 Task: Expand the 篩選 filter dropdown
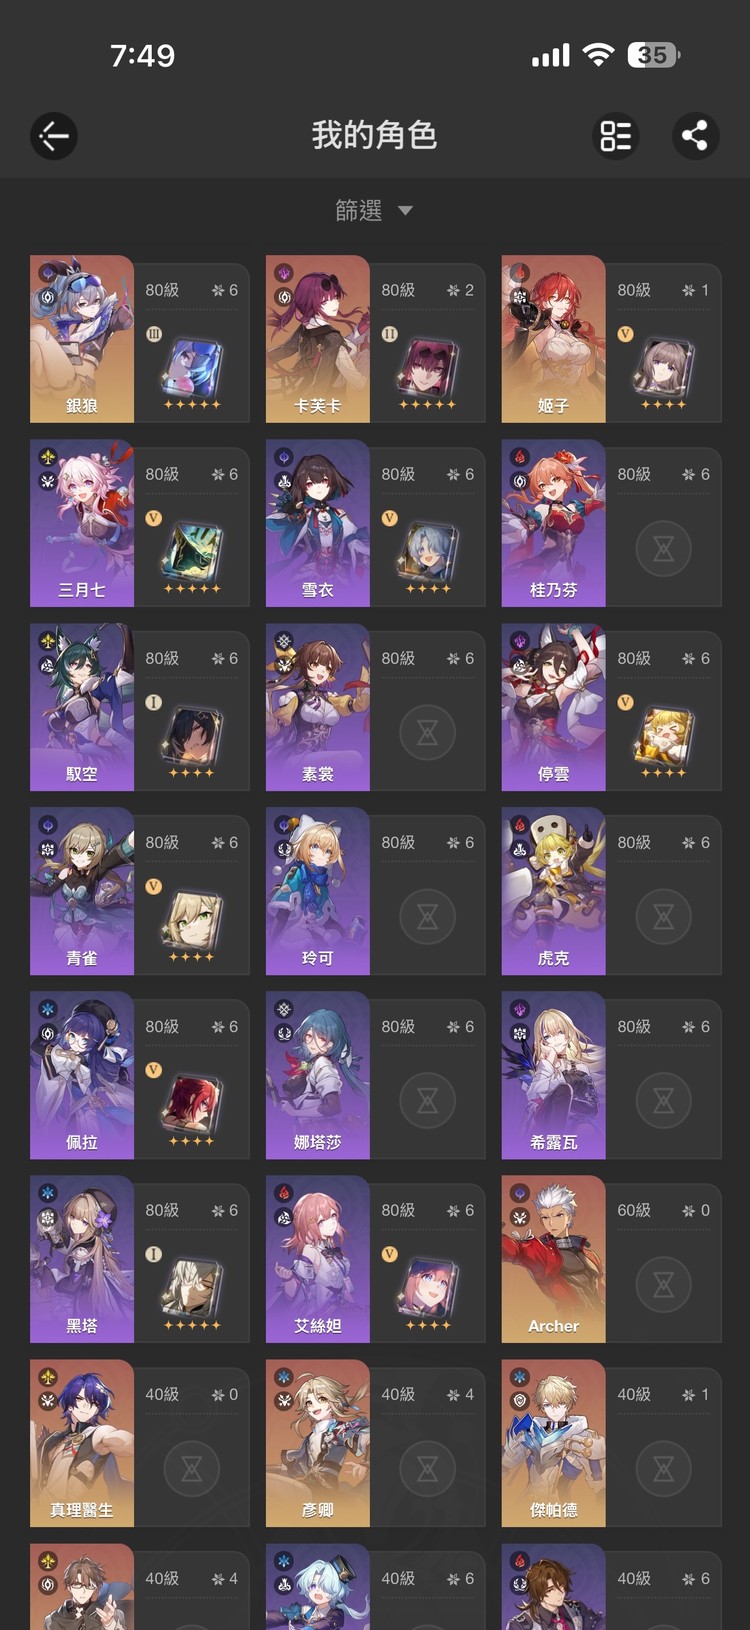[374, 211]
